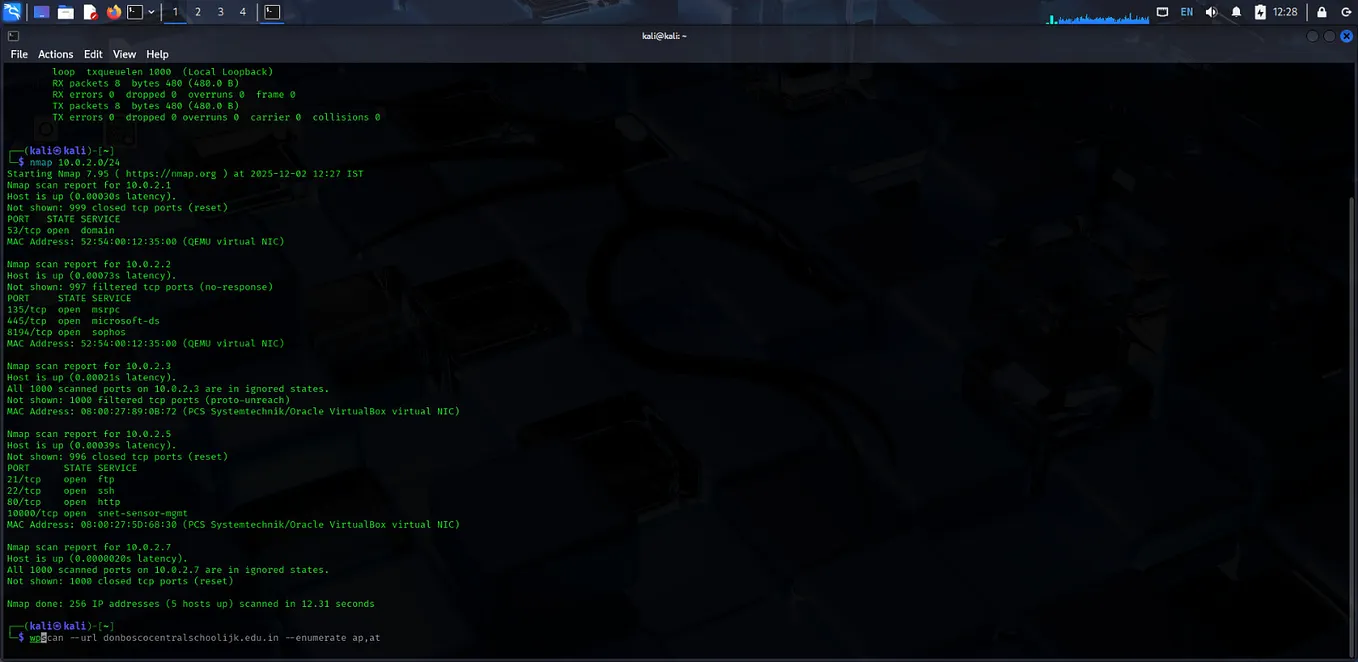Click the workspace 1 indicator
1358x662 pixels.
[175, 11]
